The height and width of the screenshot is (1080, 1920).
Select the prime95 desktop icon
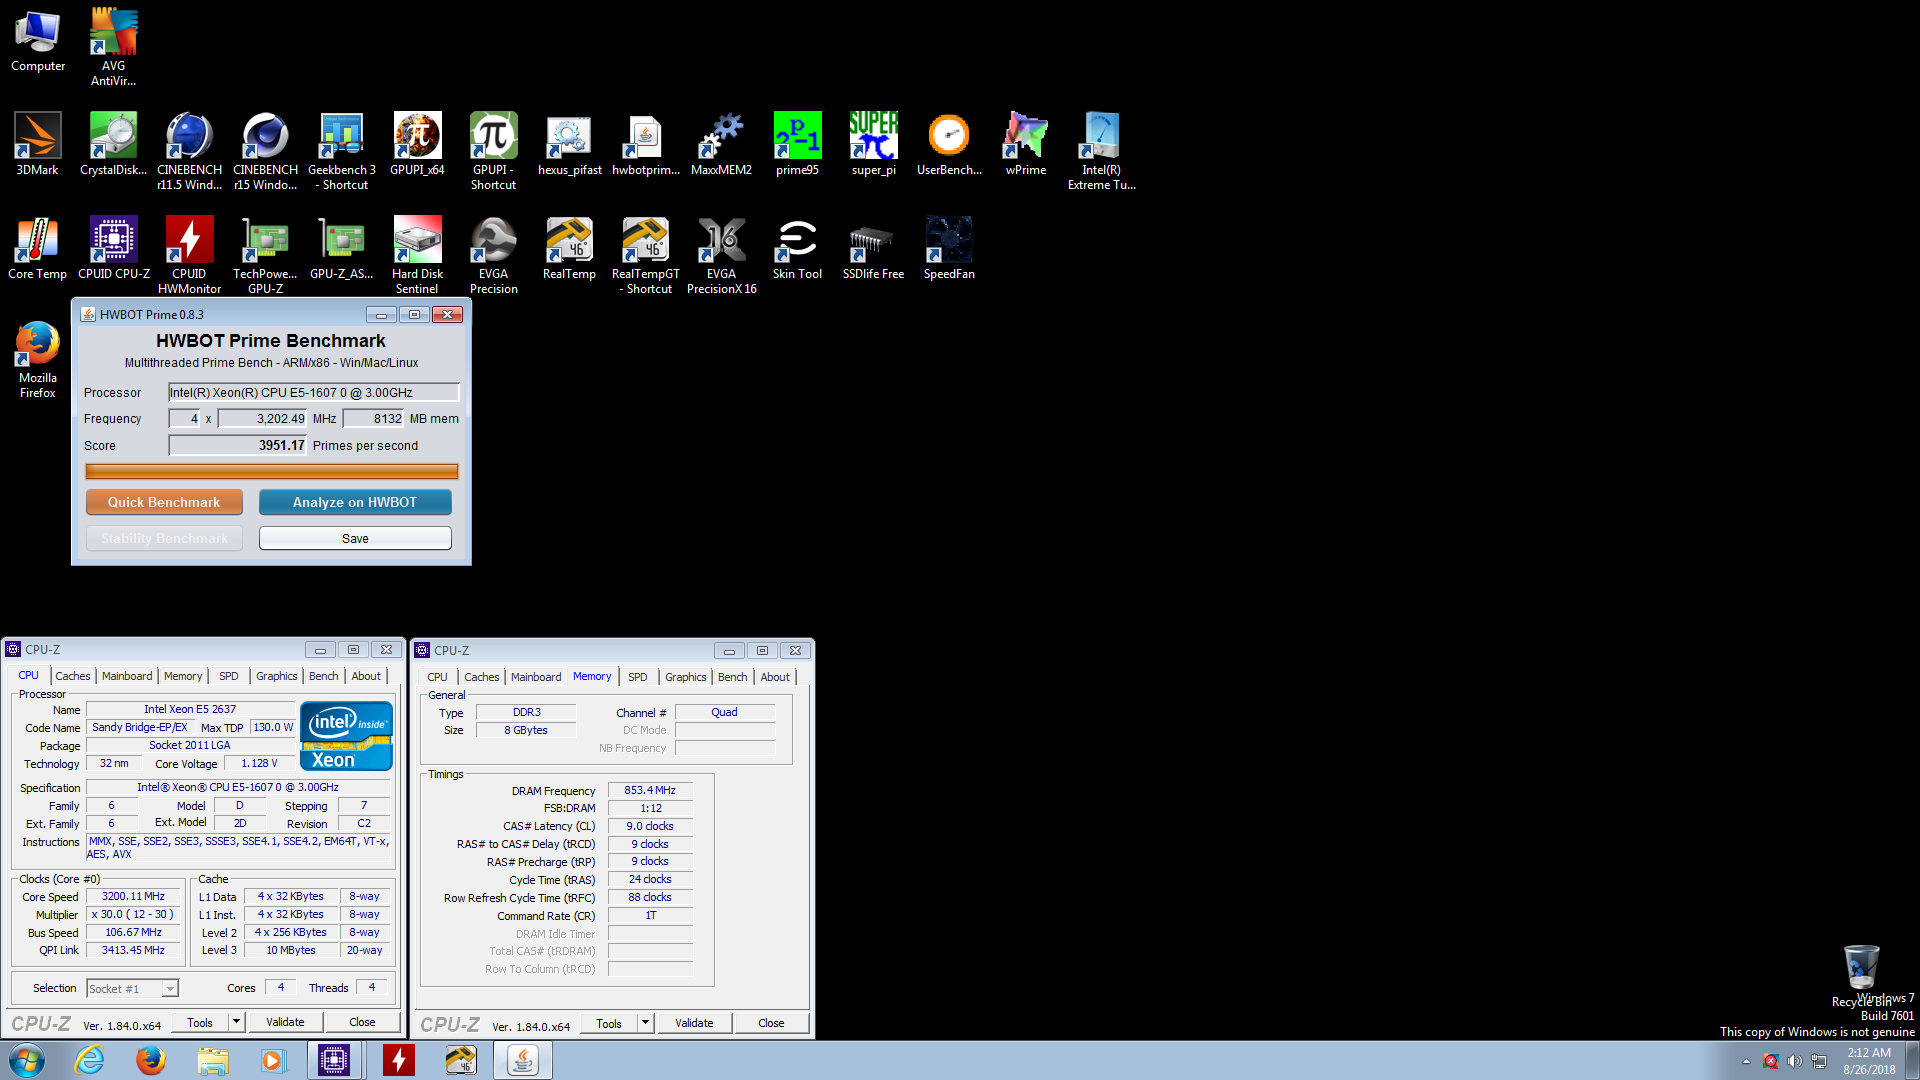click(x=797, y=145)
